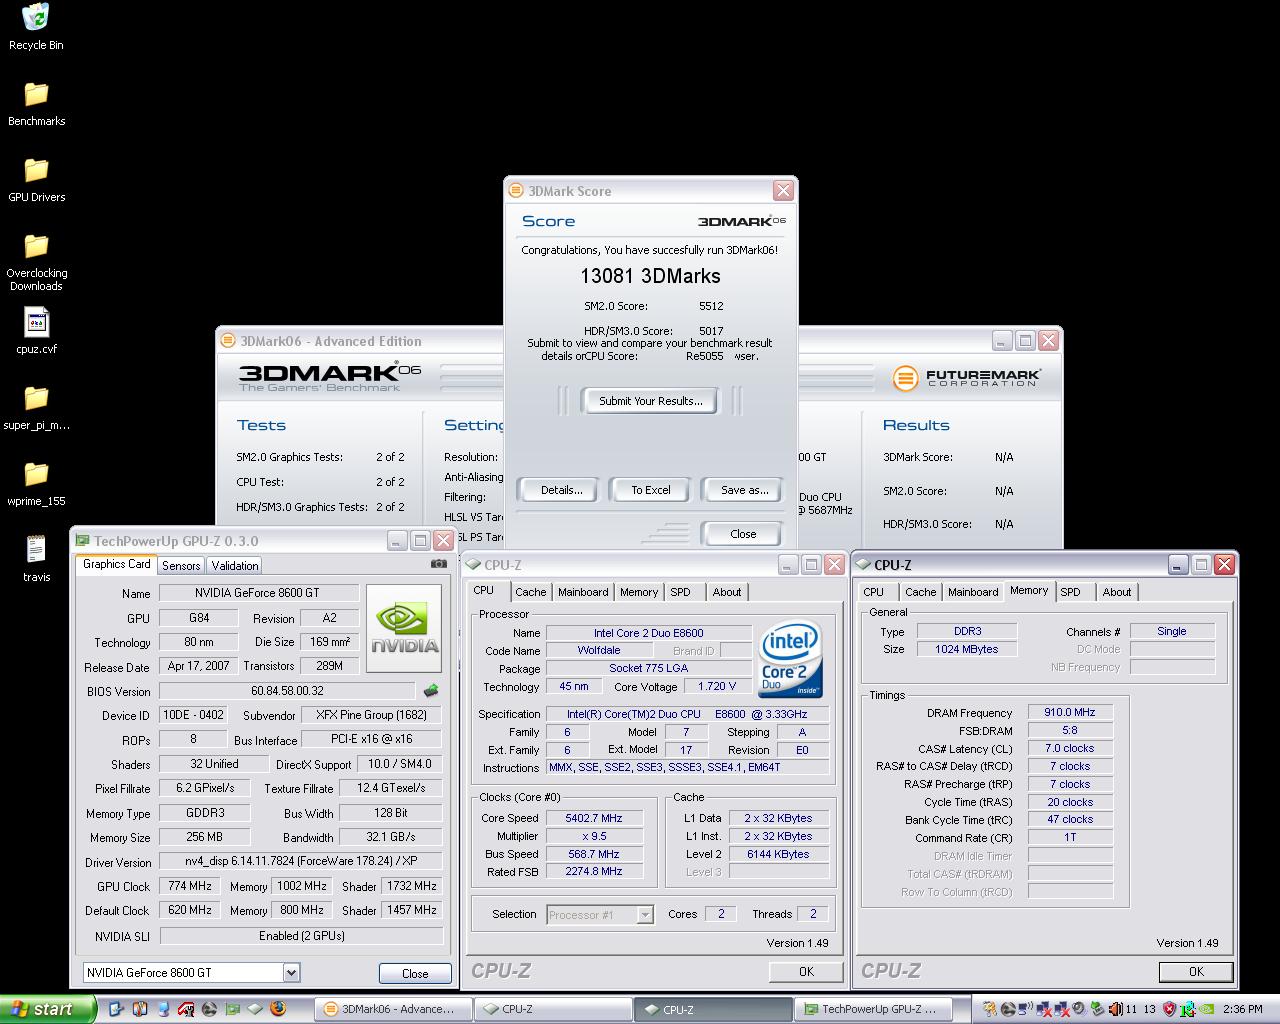Screen dimensions: 1280x1024
Task: Click the Core Speed 5402.7 MHz field
Action: point(594,818)
